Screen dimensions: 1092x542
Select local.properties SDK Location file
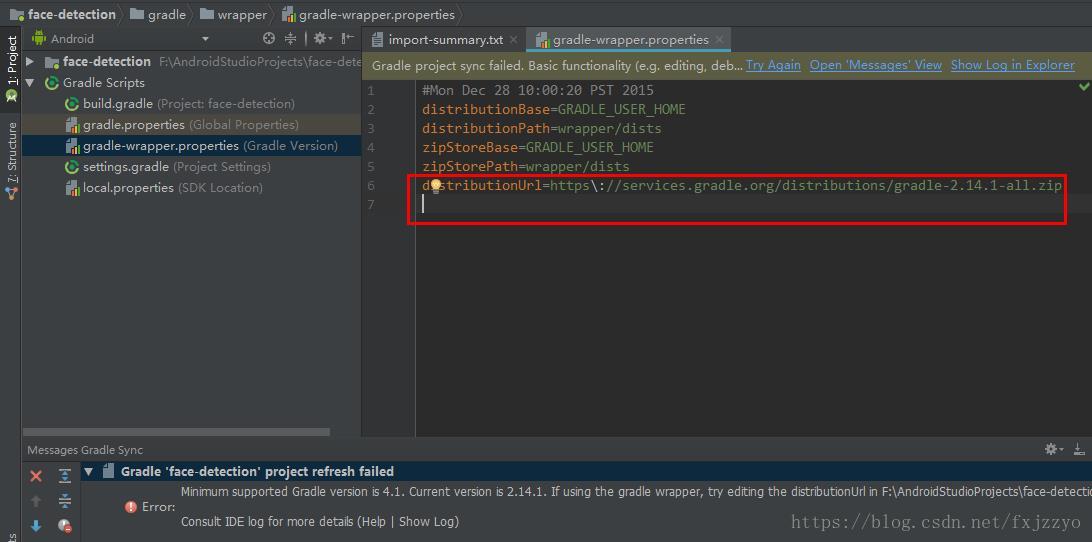pyautogui.click(x=128, y=187)
